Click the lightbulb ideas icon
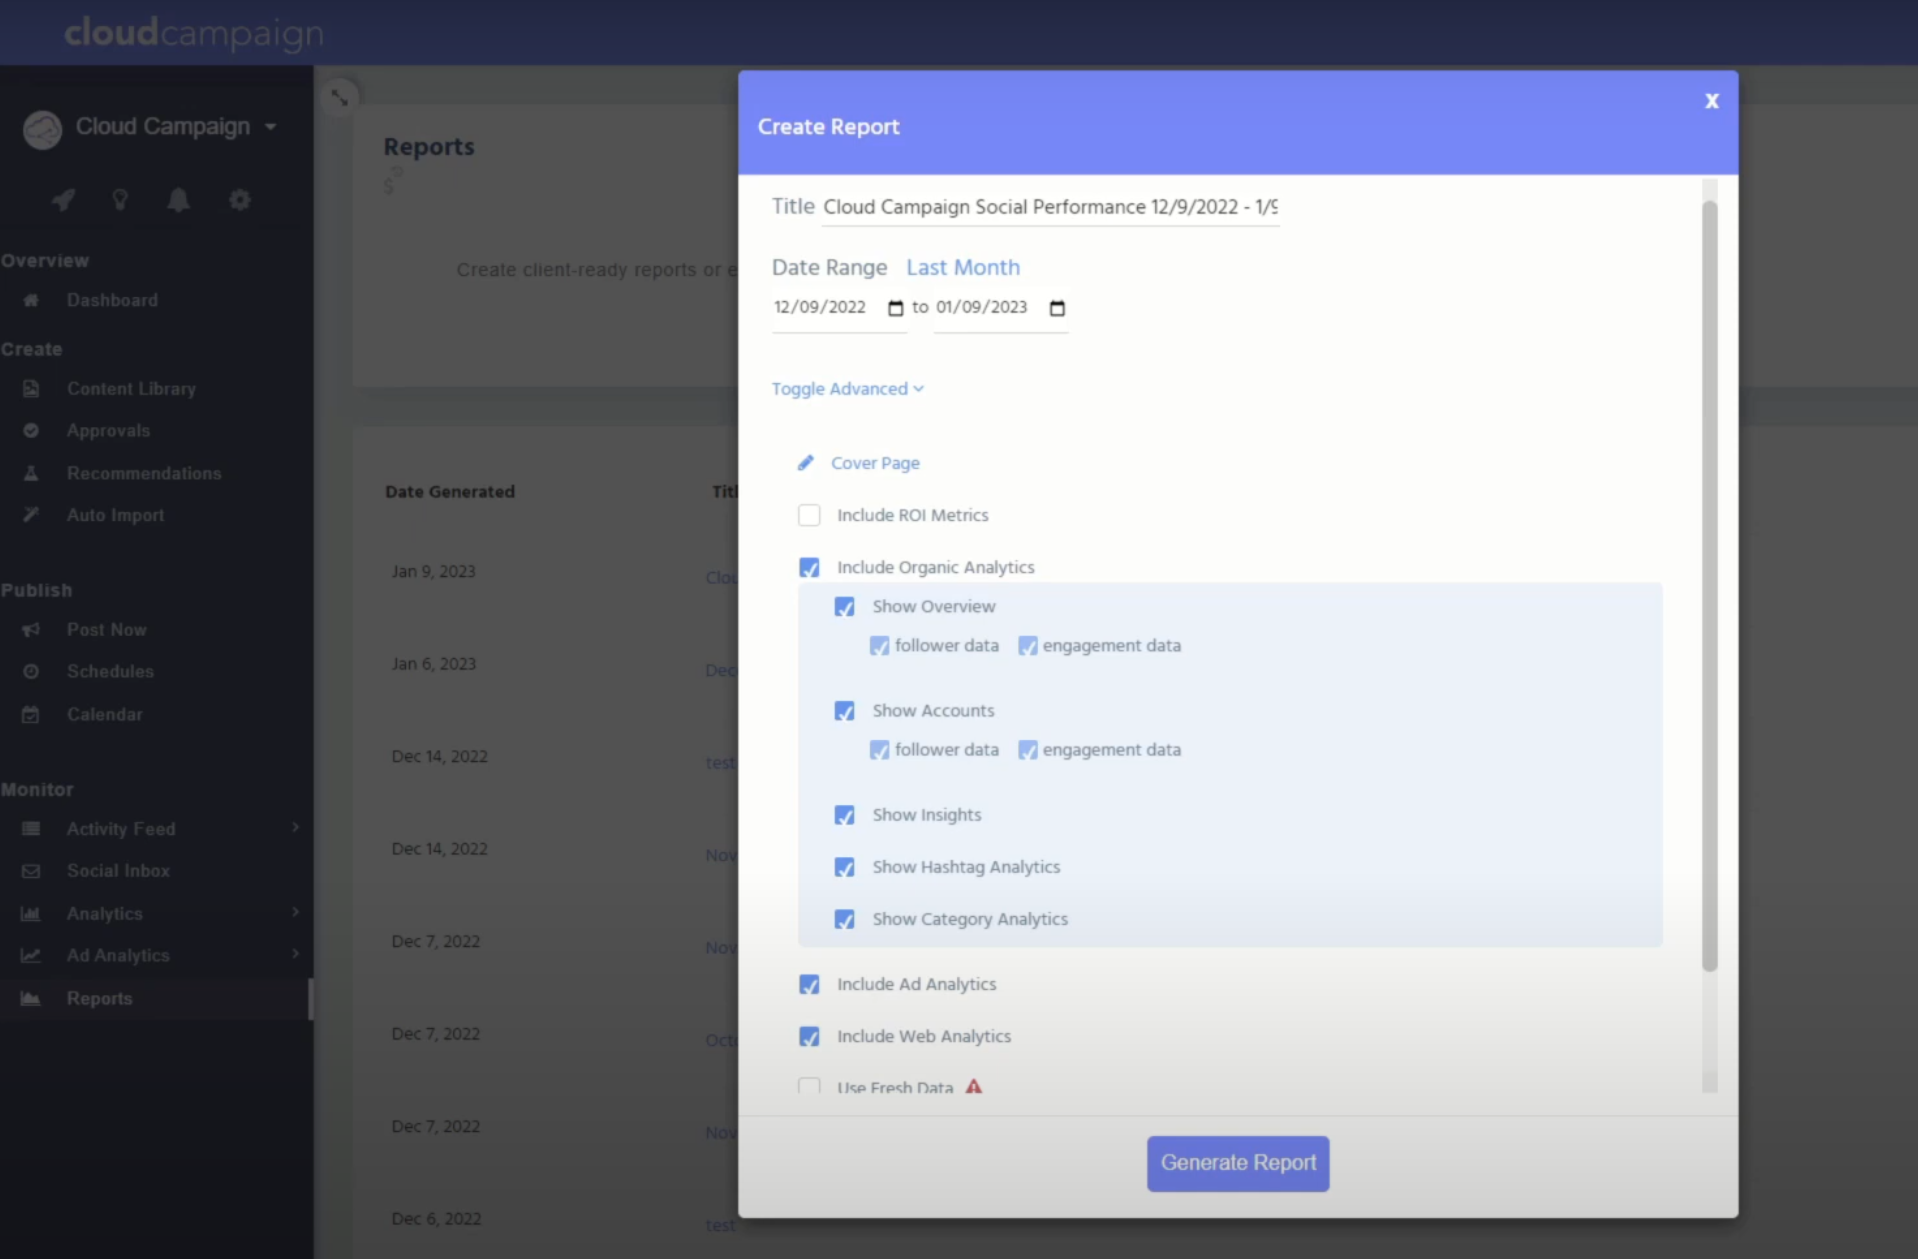This screenshot has width=1918, height=1259. point(120,200)
